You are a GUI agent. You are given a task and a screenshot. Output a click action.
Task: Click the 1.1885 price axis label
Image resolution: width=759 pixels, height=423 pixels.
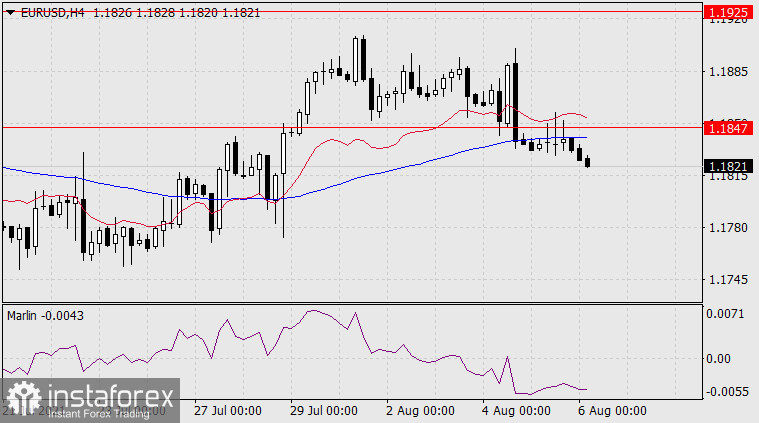point(727,72)
